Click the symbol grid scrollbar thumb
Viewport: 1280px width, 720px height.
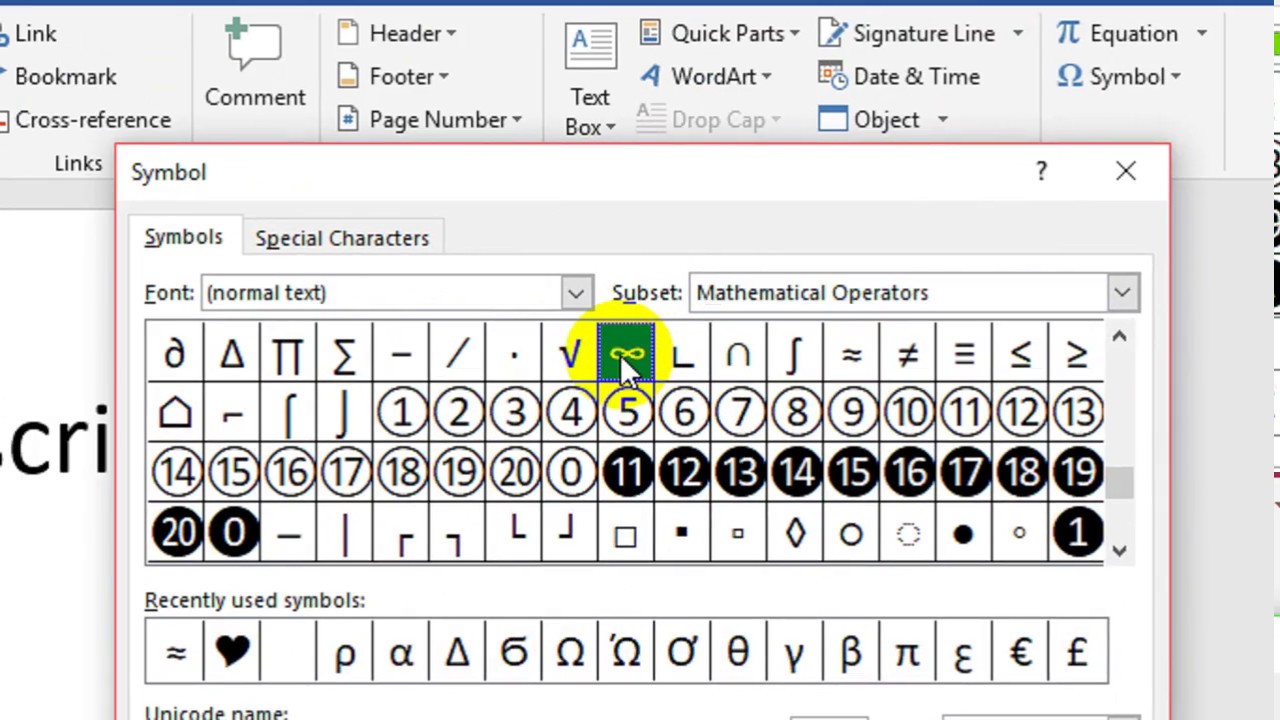[1120, 482]
